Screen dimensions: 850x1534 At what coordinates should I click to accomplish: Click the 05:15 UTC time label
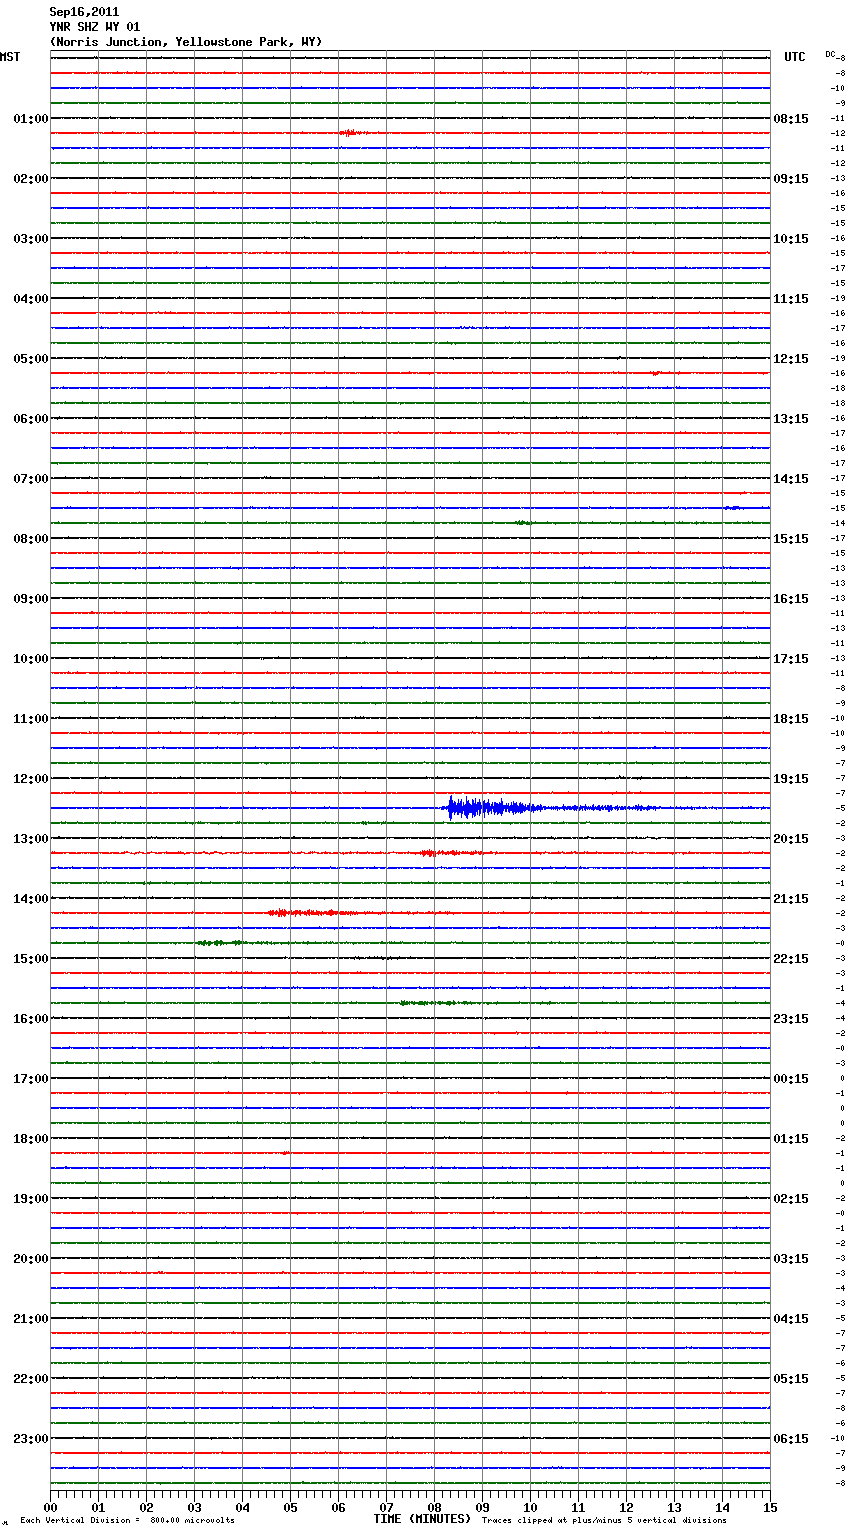tap(791, 1378)
